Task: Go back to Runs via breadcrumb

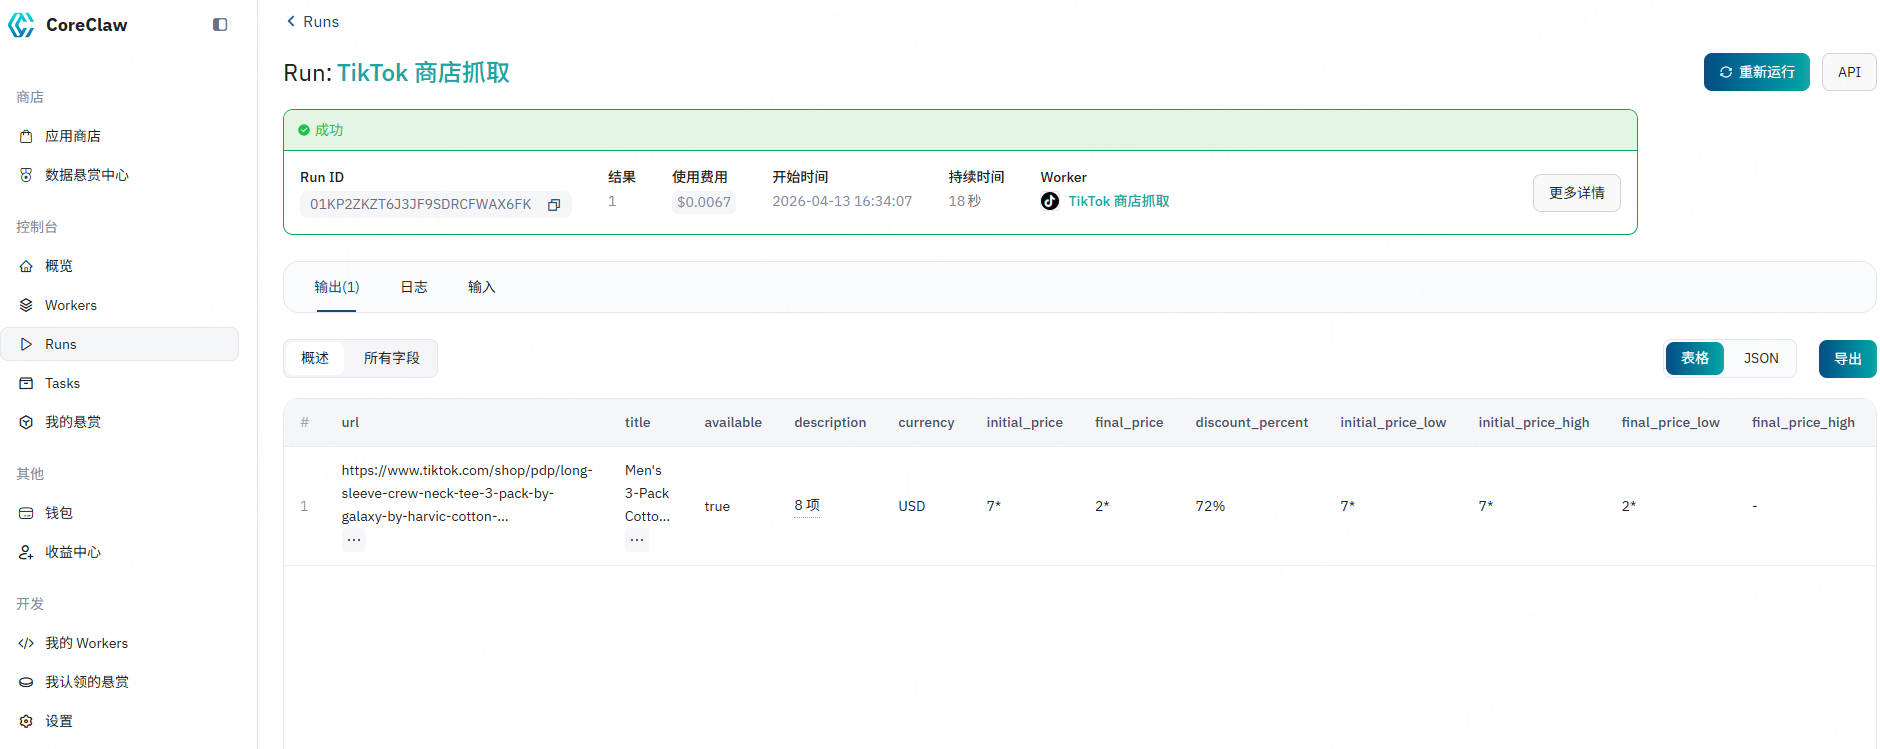Action: pos(312,21)
